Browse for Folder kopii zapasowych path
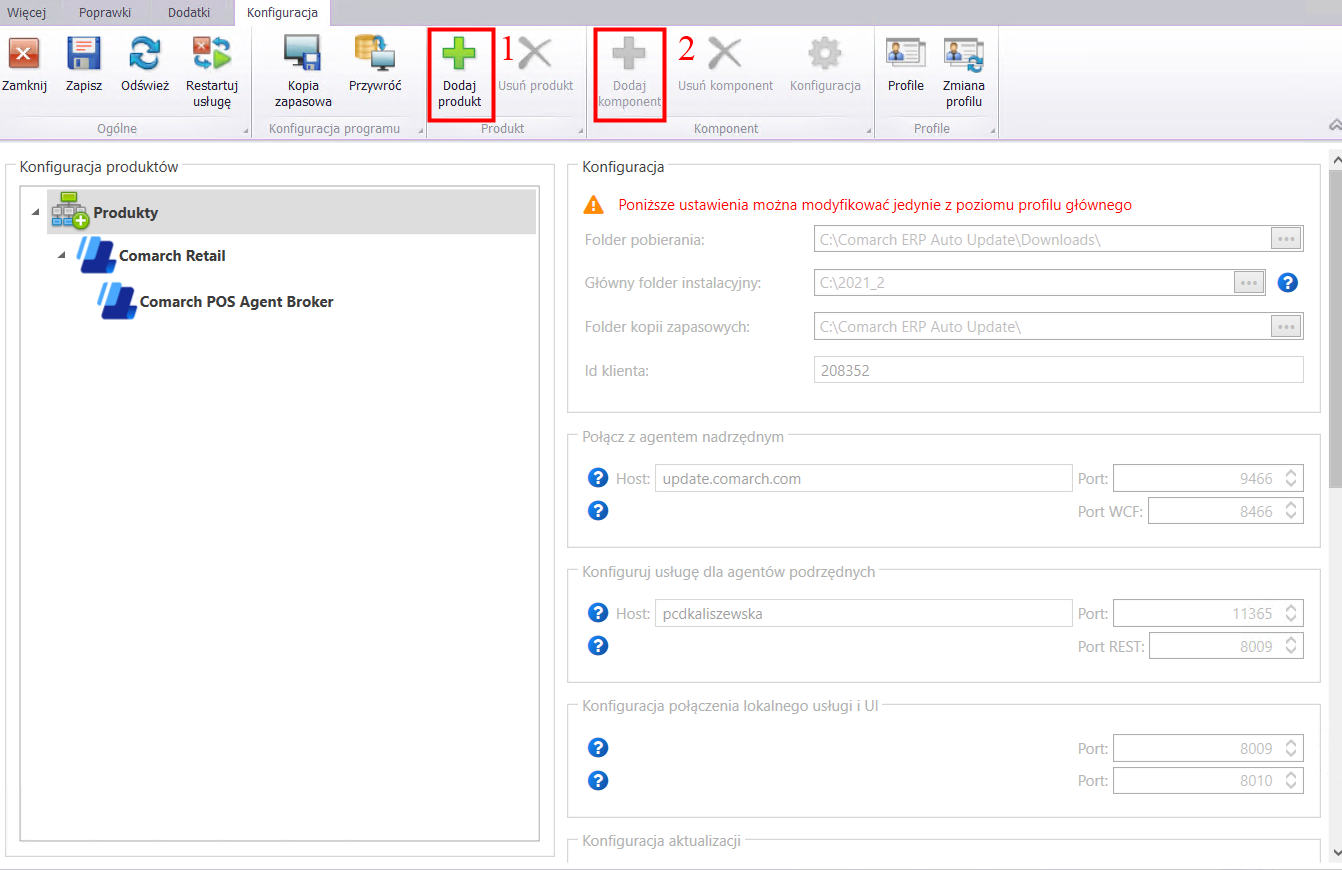 (1286, 326)
